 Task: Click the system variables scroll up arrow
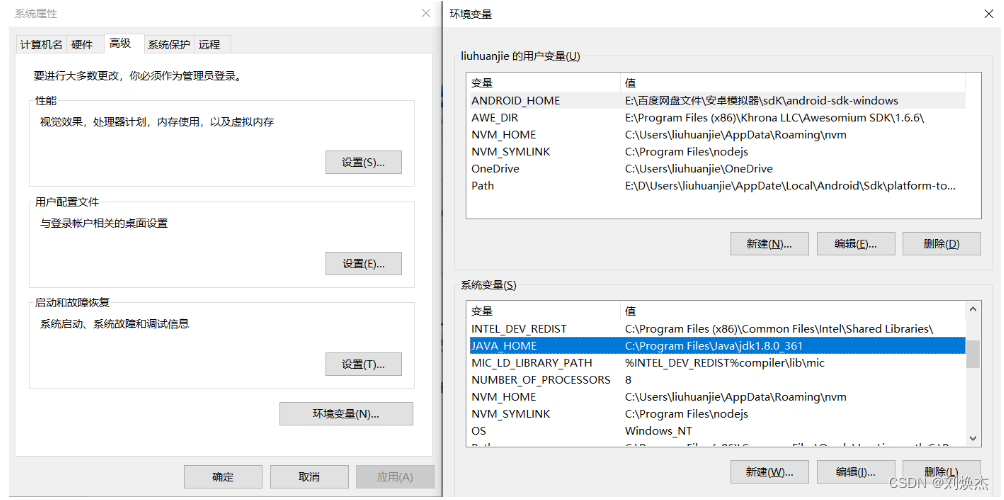[973, 310]
